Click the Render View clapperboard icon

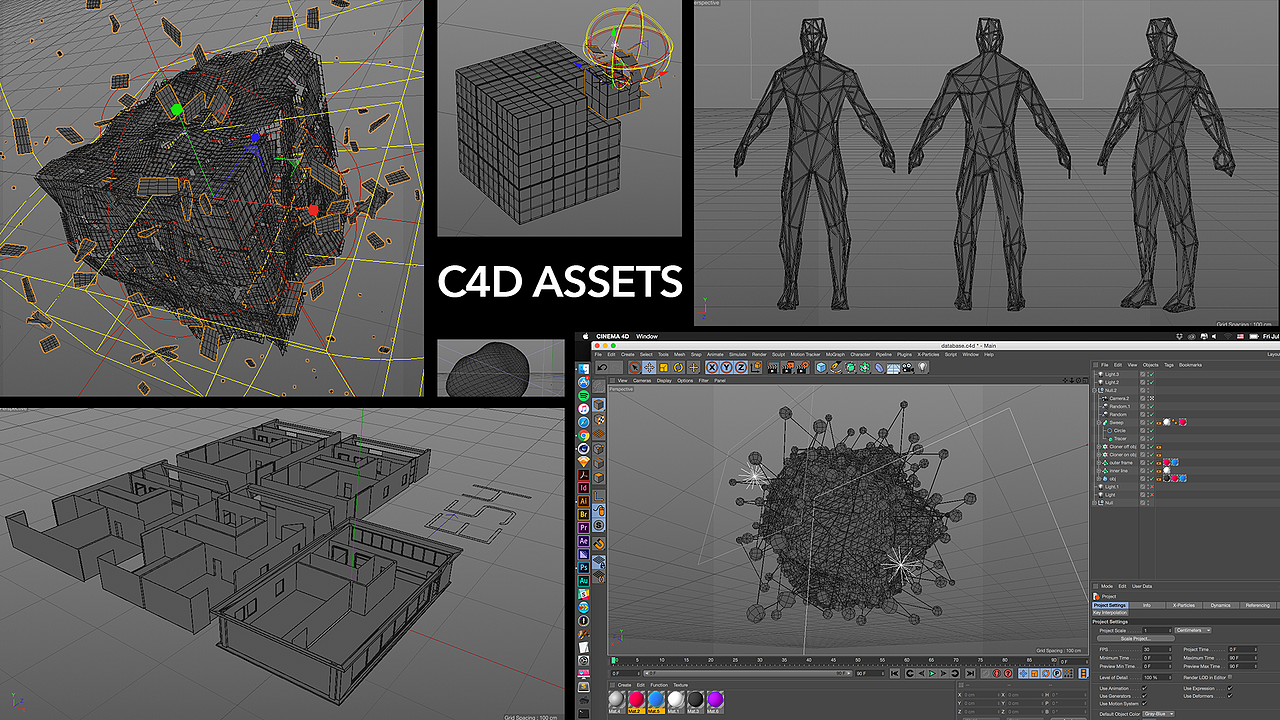pos(773,367)
